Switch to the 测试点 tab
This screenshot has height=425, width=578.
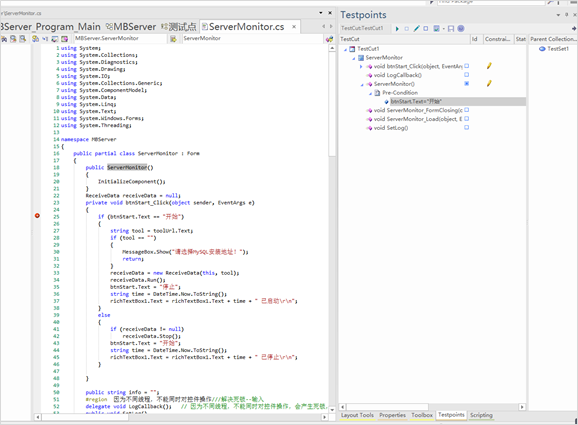179,27
